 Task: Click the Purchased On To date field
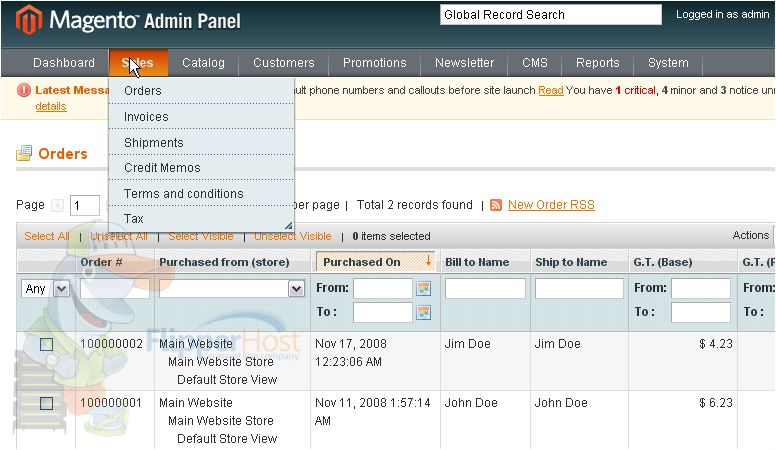pos(383,312)
